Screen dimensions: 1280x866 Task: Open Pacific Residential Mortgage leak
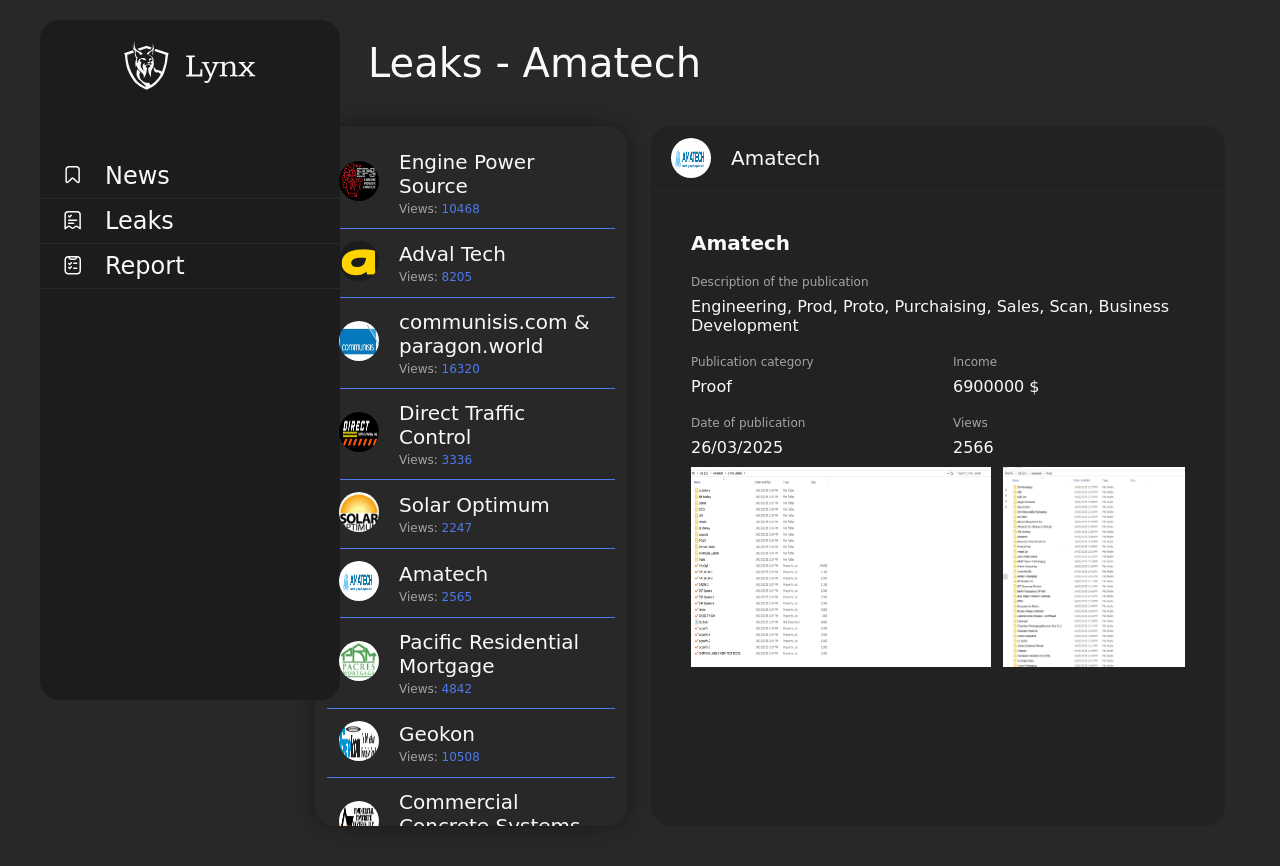pos(471,663)
